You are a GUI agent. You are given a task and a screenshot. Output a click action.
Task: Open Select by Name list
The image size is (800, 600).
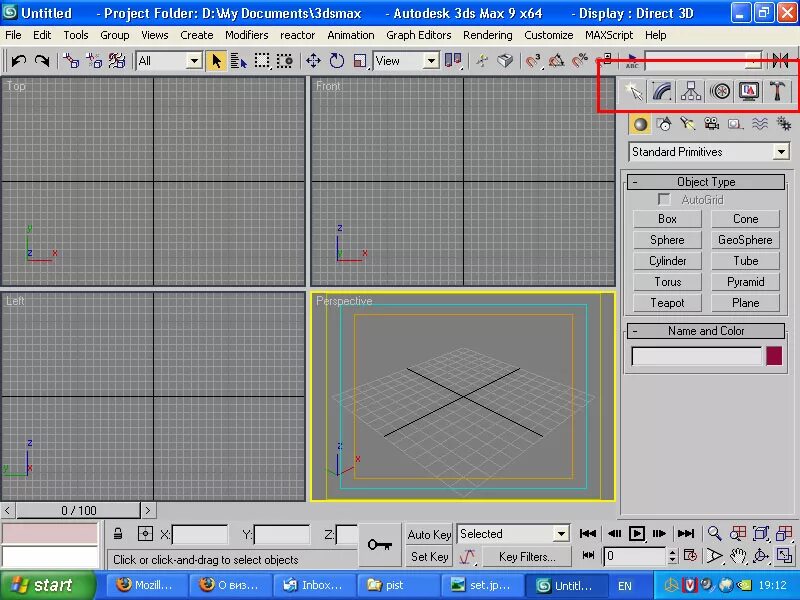point(238,61)
